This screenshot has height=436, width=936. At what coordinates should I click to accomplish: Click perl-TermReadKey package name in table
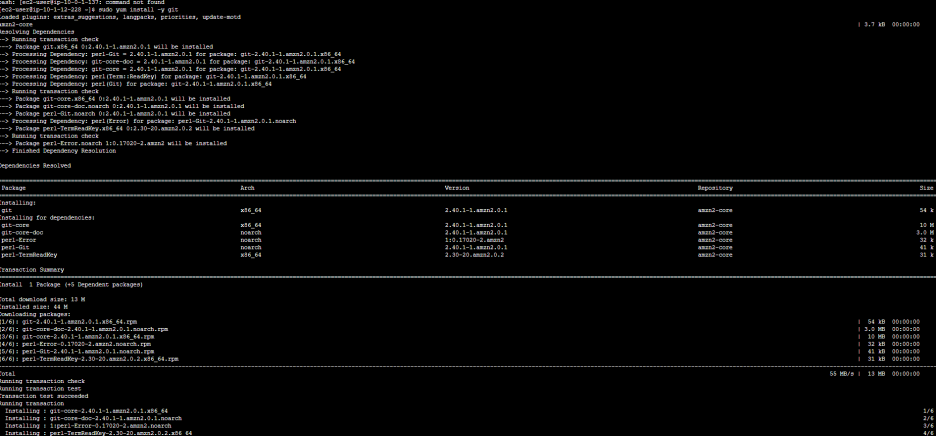pyautogui.click(x=29, y=255)
